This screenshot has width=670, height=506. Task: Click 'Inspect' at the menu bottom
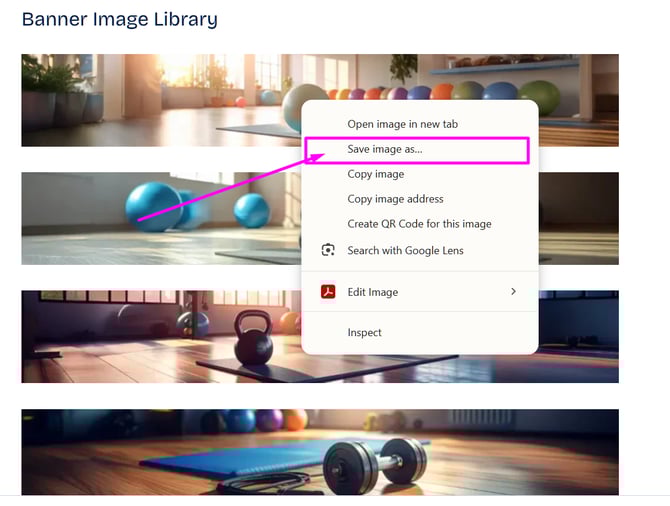click(x=364, y=332)
